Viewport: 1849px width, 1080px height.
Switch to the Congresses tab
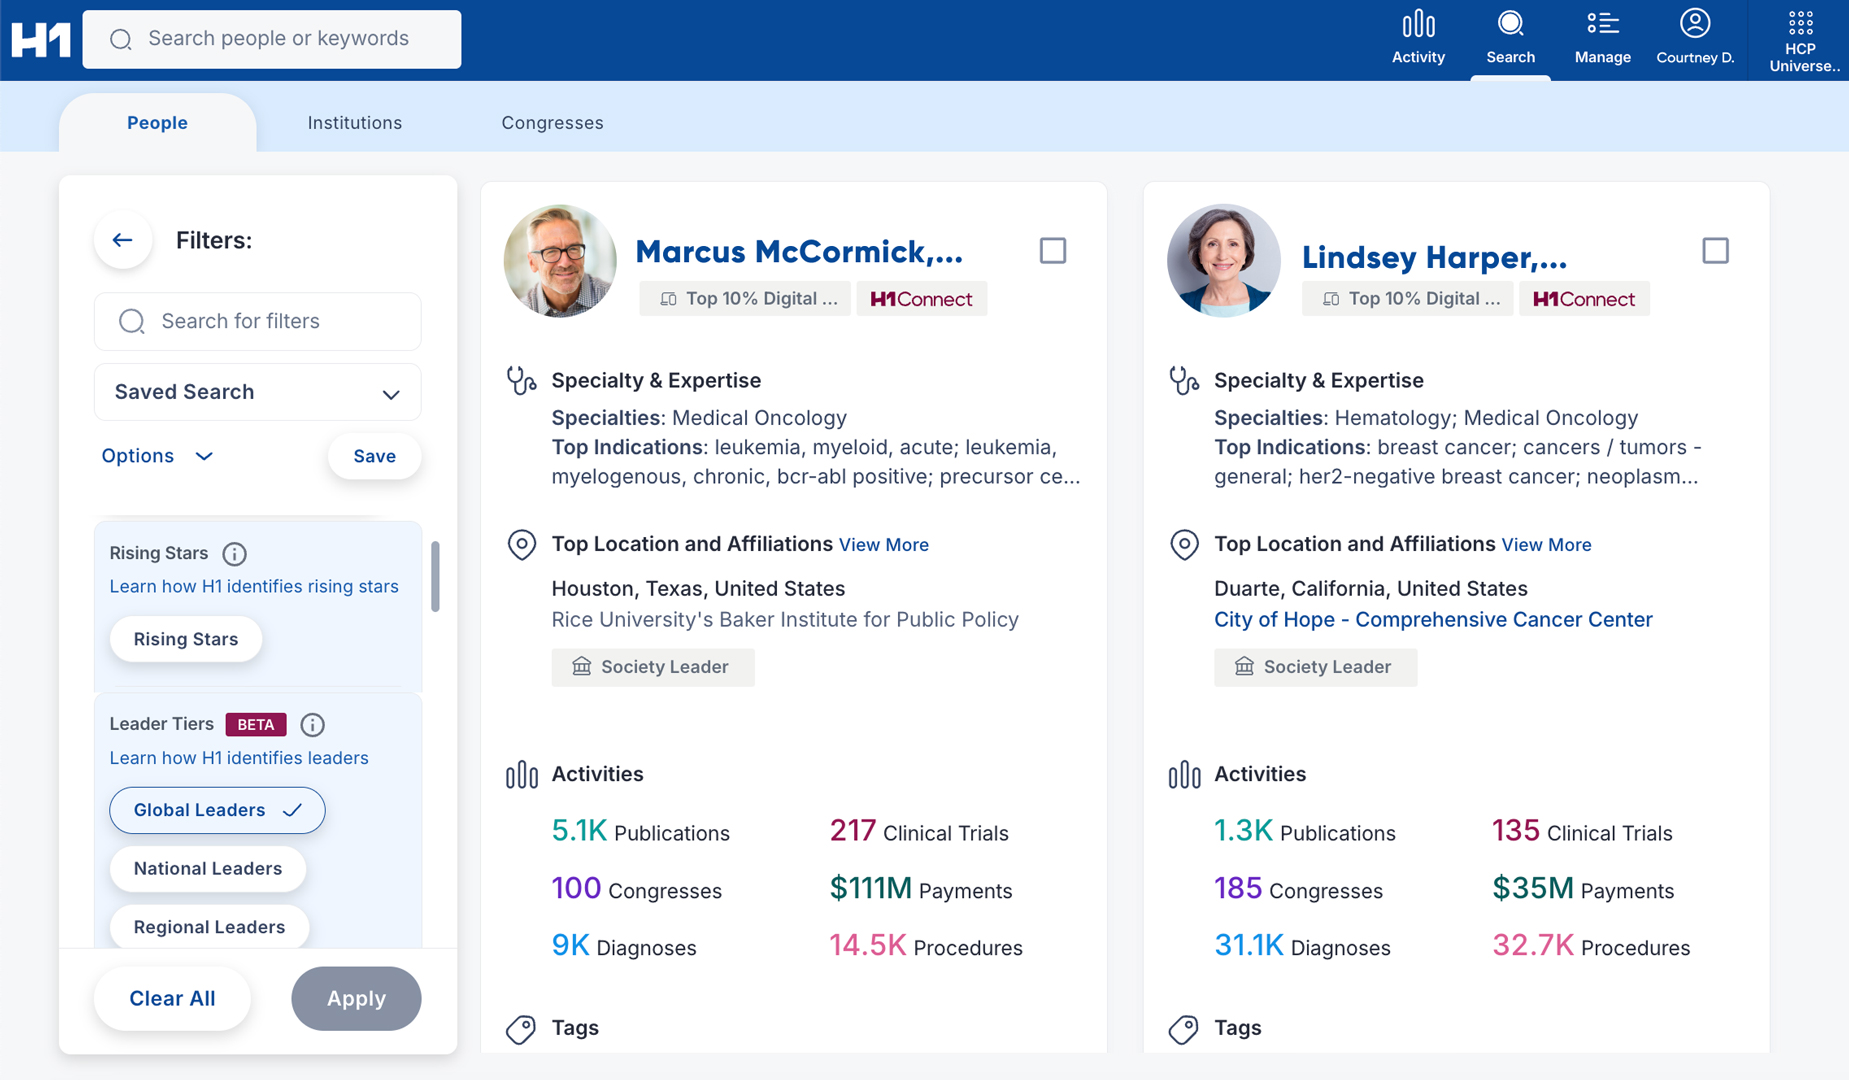click(552, 123)
